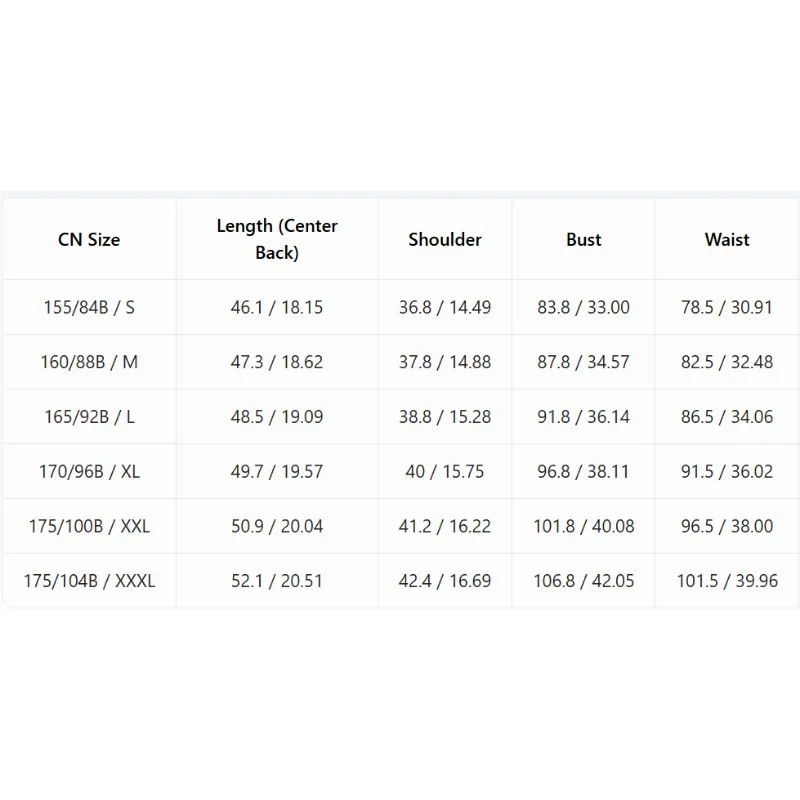The image size is (800, 800).
Task: Click the Waist column header
Action: [727, 239]
